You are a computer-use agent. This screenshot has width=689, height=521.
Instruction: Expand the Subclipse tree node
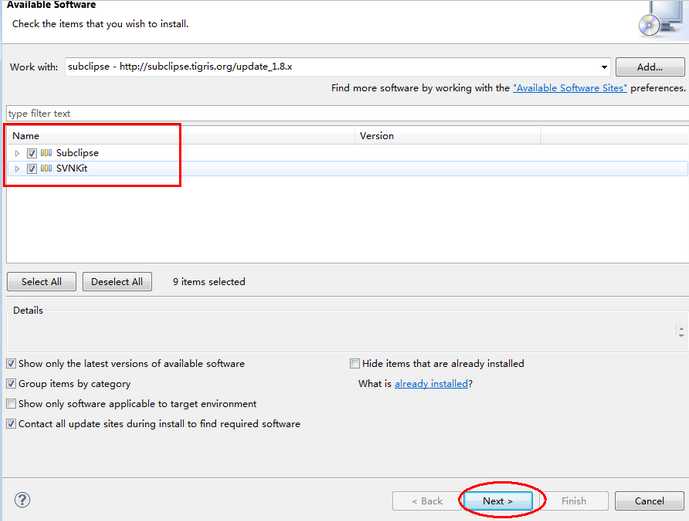[17, 153]
